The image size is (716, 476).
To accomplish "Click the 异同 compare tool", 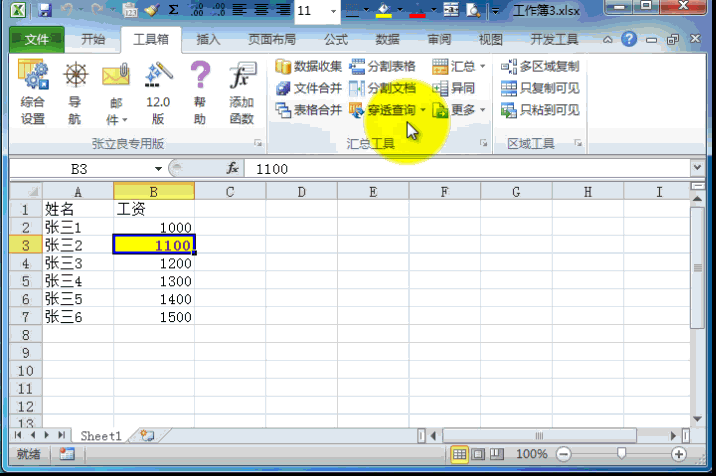I will [454, 88].
